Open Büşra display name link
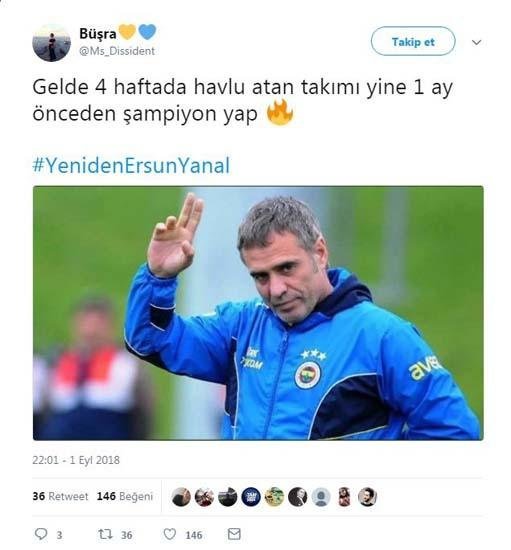The image size is (511, 550). pos(98,34)
